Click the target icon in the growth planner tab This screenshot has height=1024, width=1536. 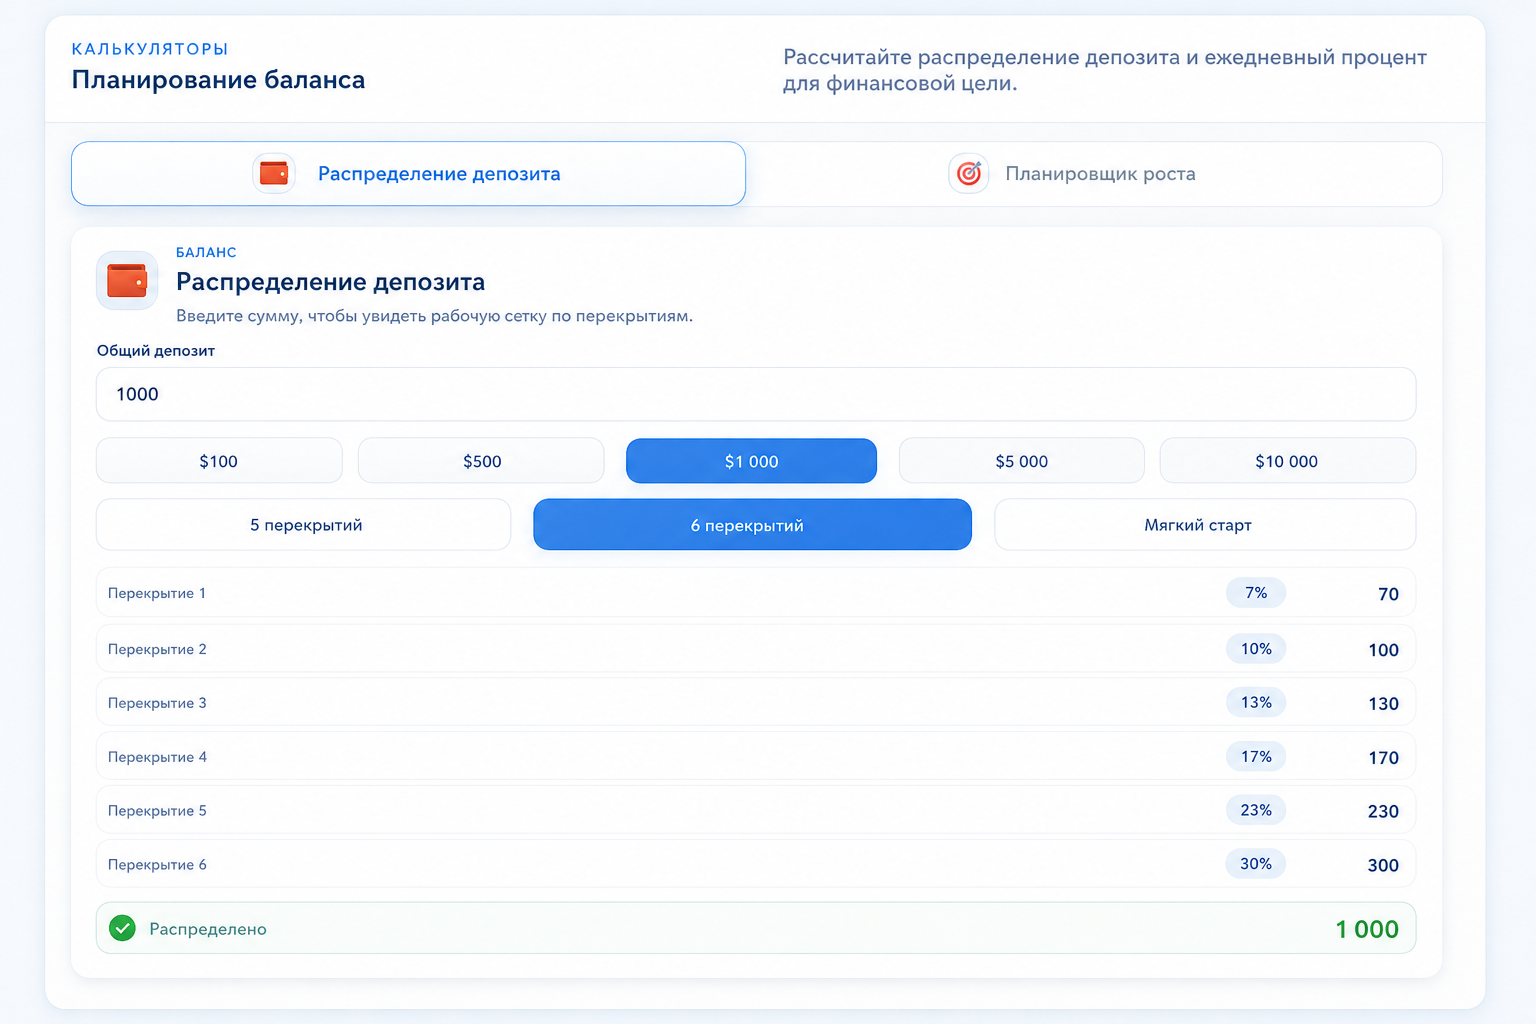click(x=968, y=173)
